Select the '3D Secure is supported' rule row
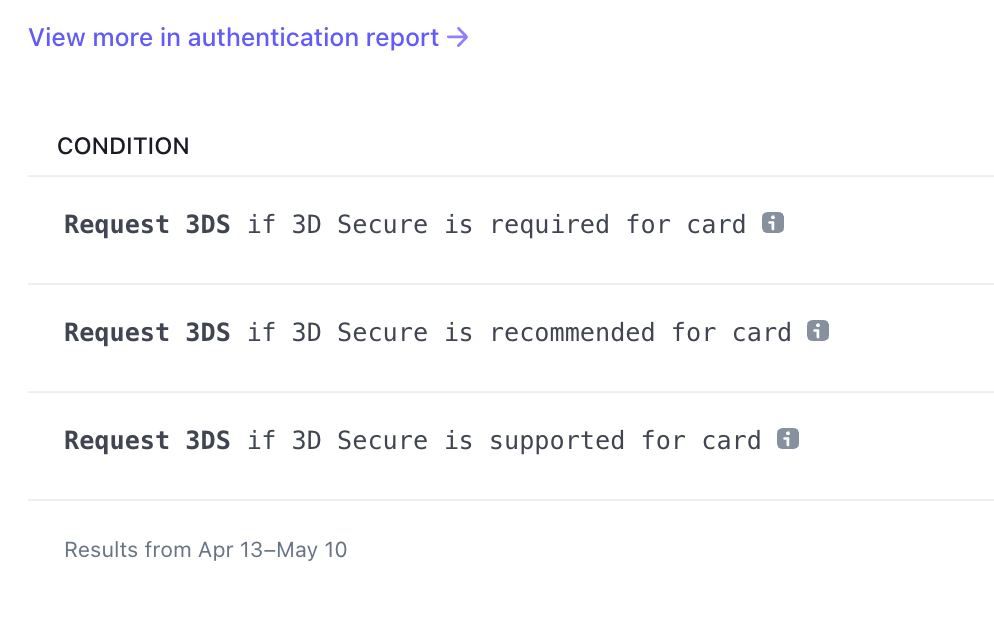The width and height of the screenshot is (994, 640). pos(412,441)
